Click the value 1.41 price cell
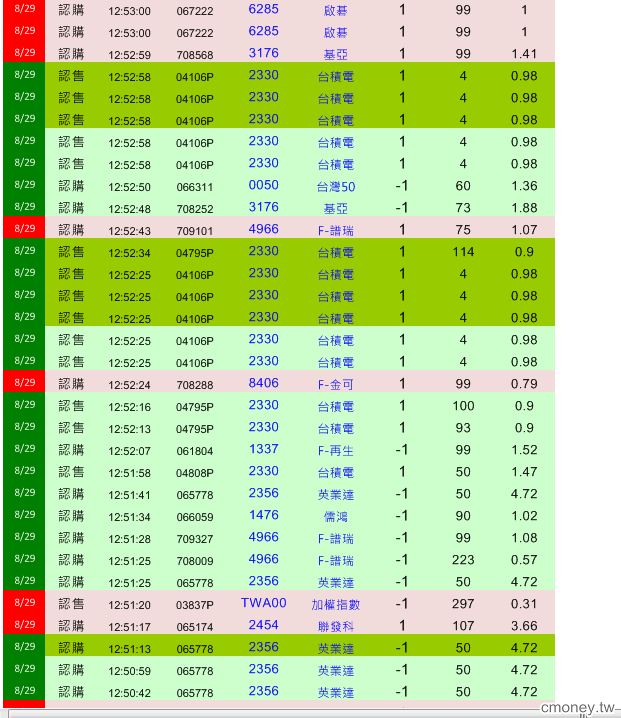The width and height of the screenshot is (621, 718). click(524, 54)
